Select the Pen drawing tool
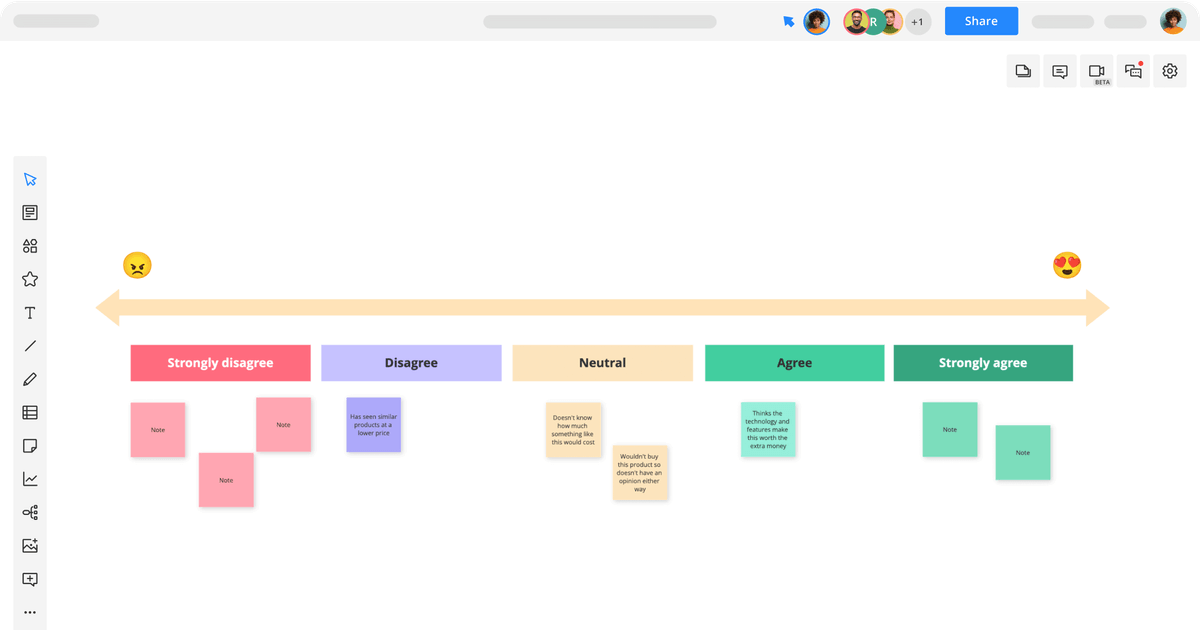Viewport: 1200px width, 630px height. click(x=30, y=379)
